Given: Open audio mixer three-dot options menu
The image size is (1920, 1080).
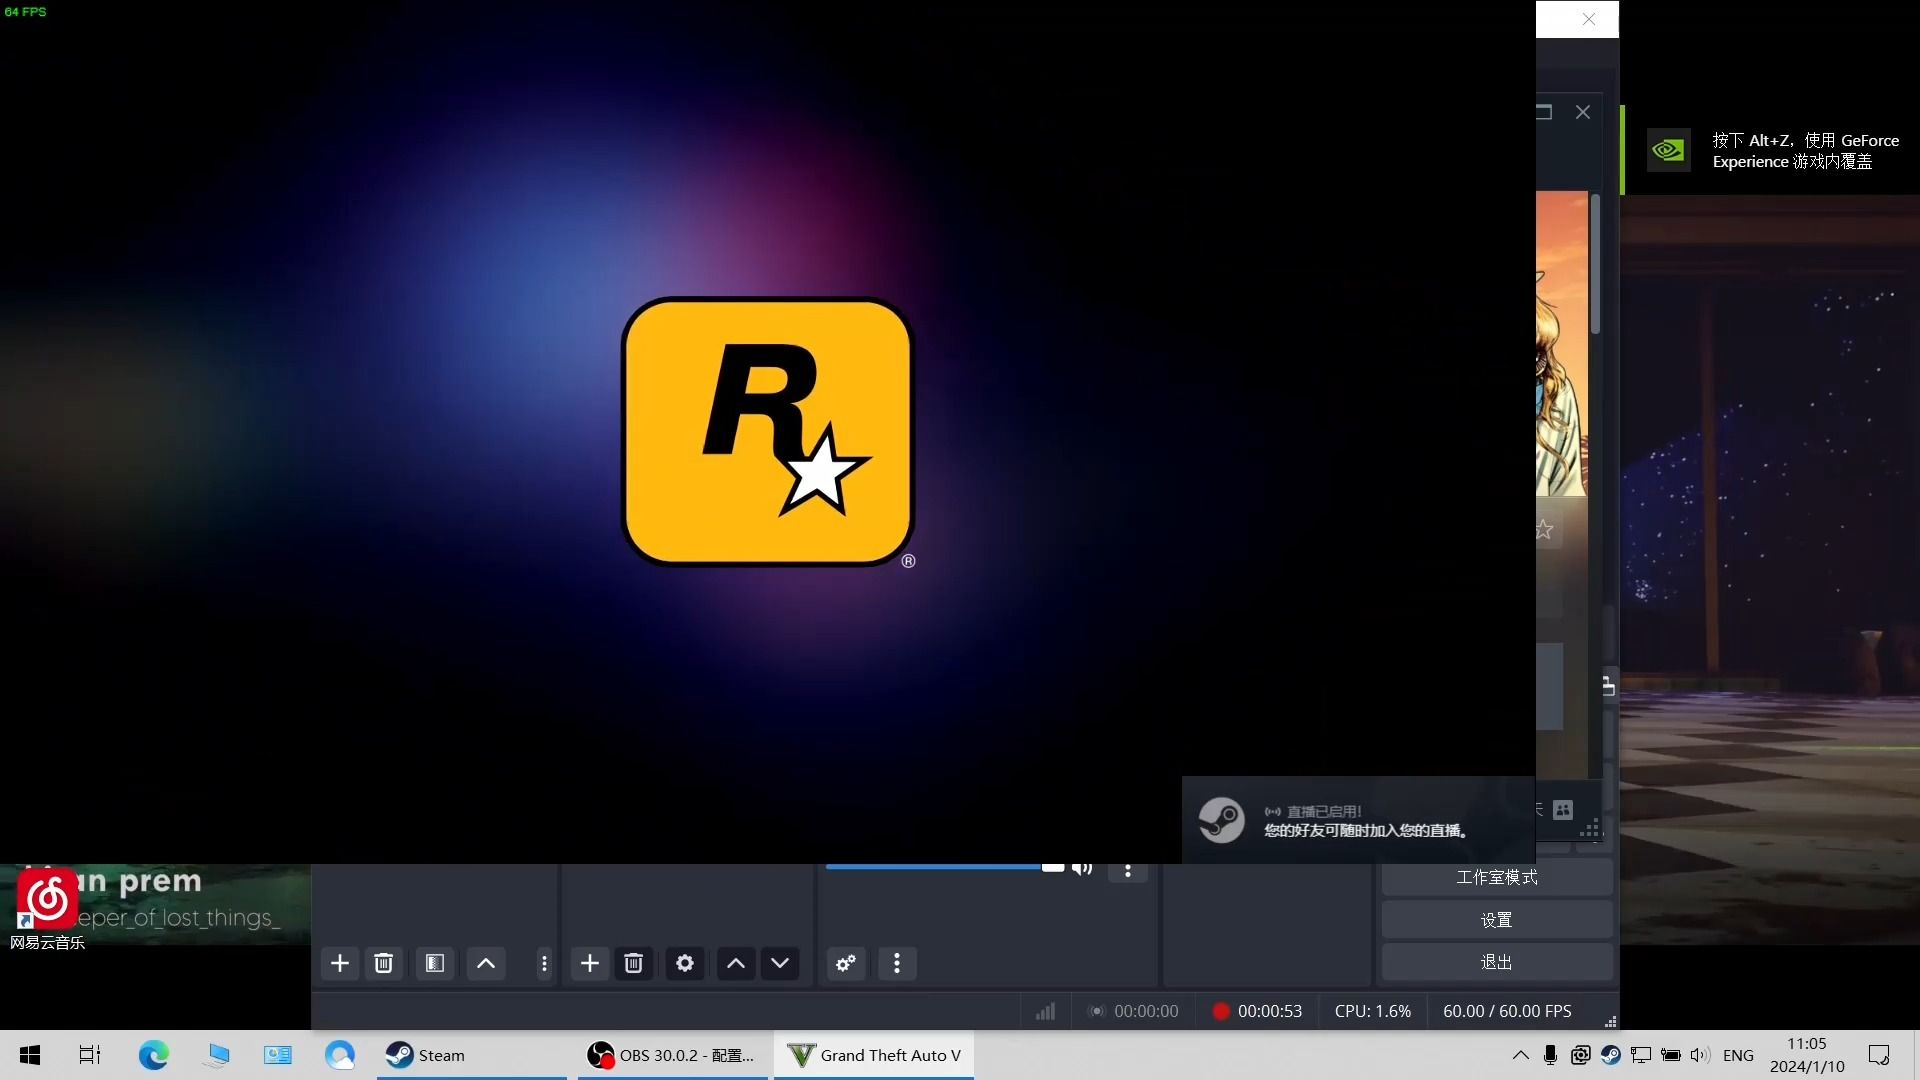Looking at the screenshot, I should (x=897, y=963).
